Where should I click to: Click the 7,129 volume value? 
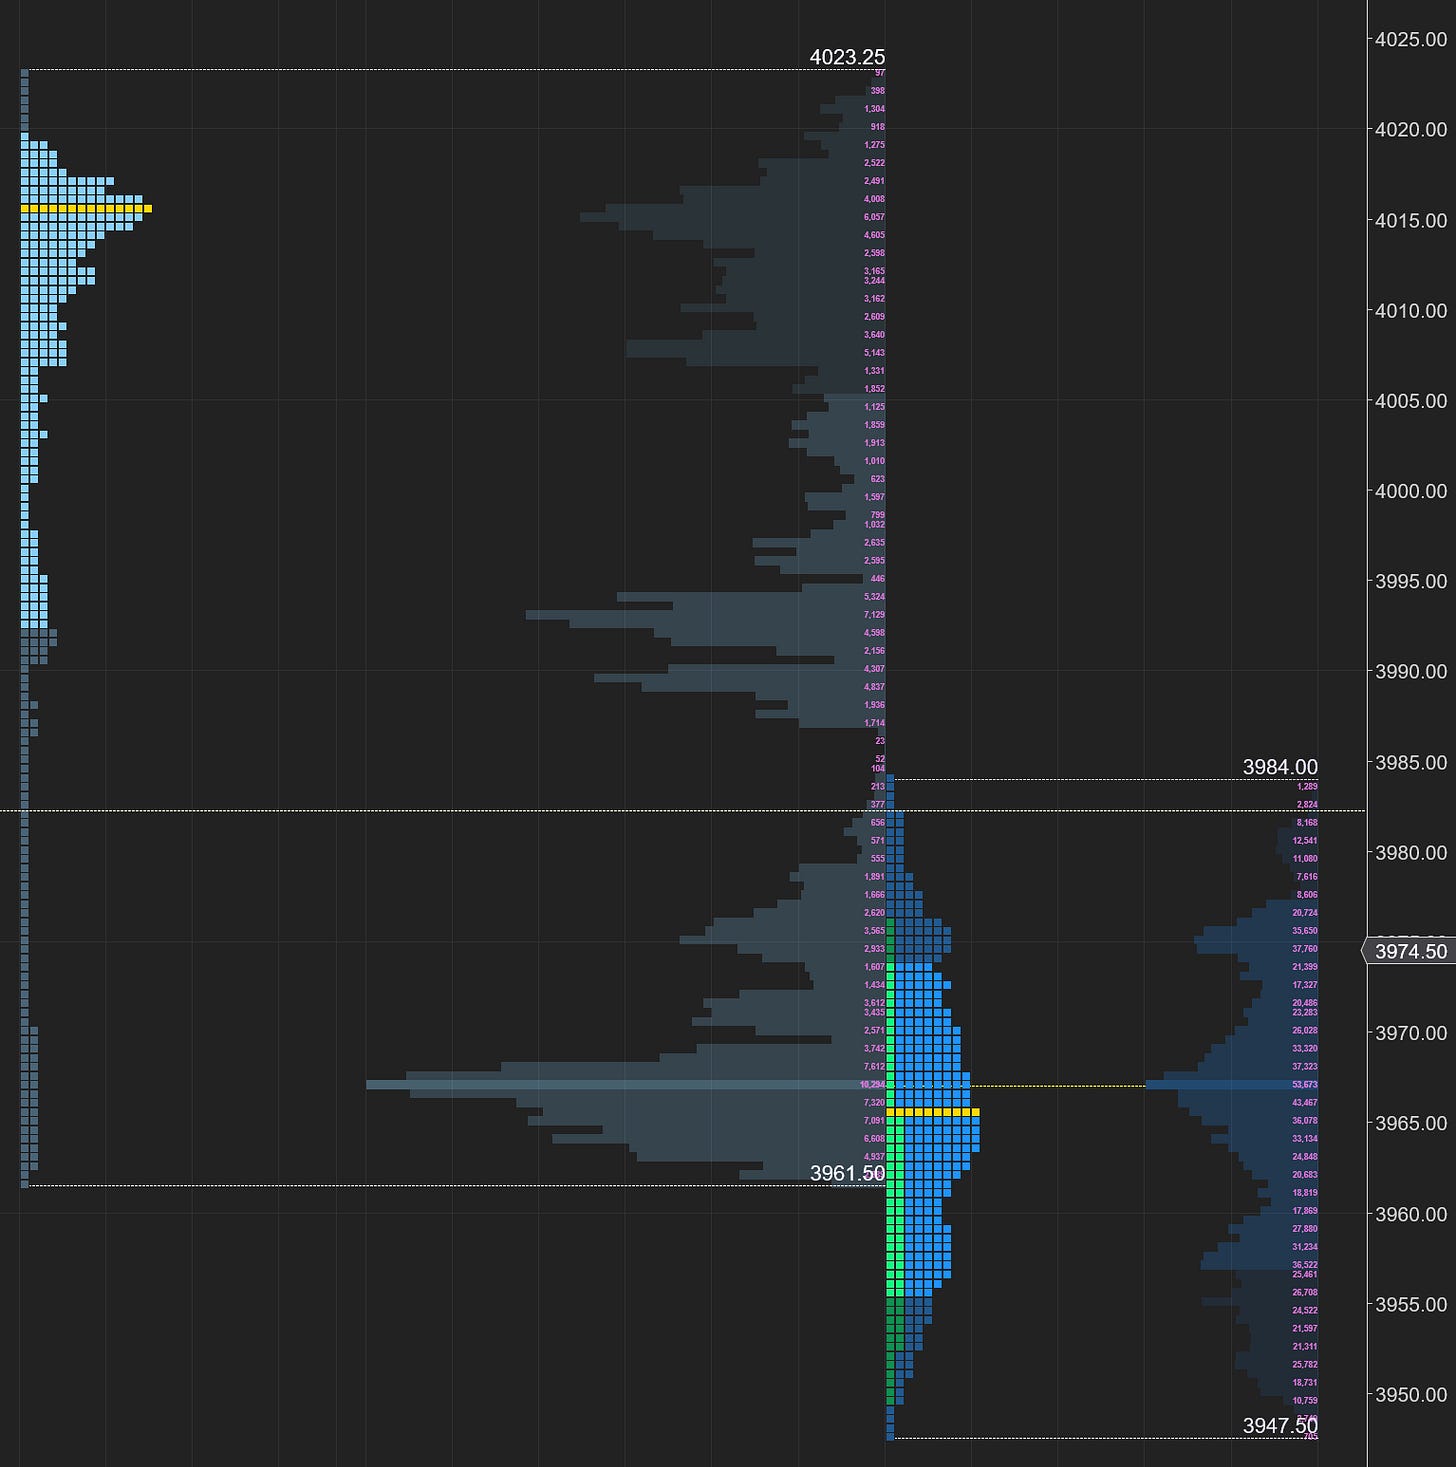pos(874,615)
